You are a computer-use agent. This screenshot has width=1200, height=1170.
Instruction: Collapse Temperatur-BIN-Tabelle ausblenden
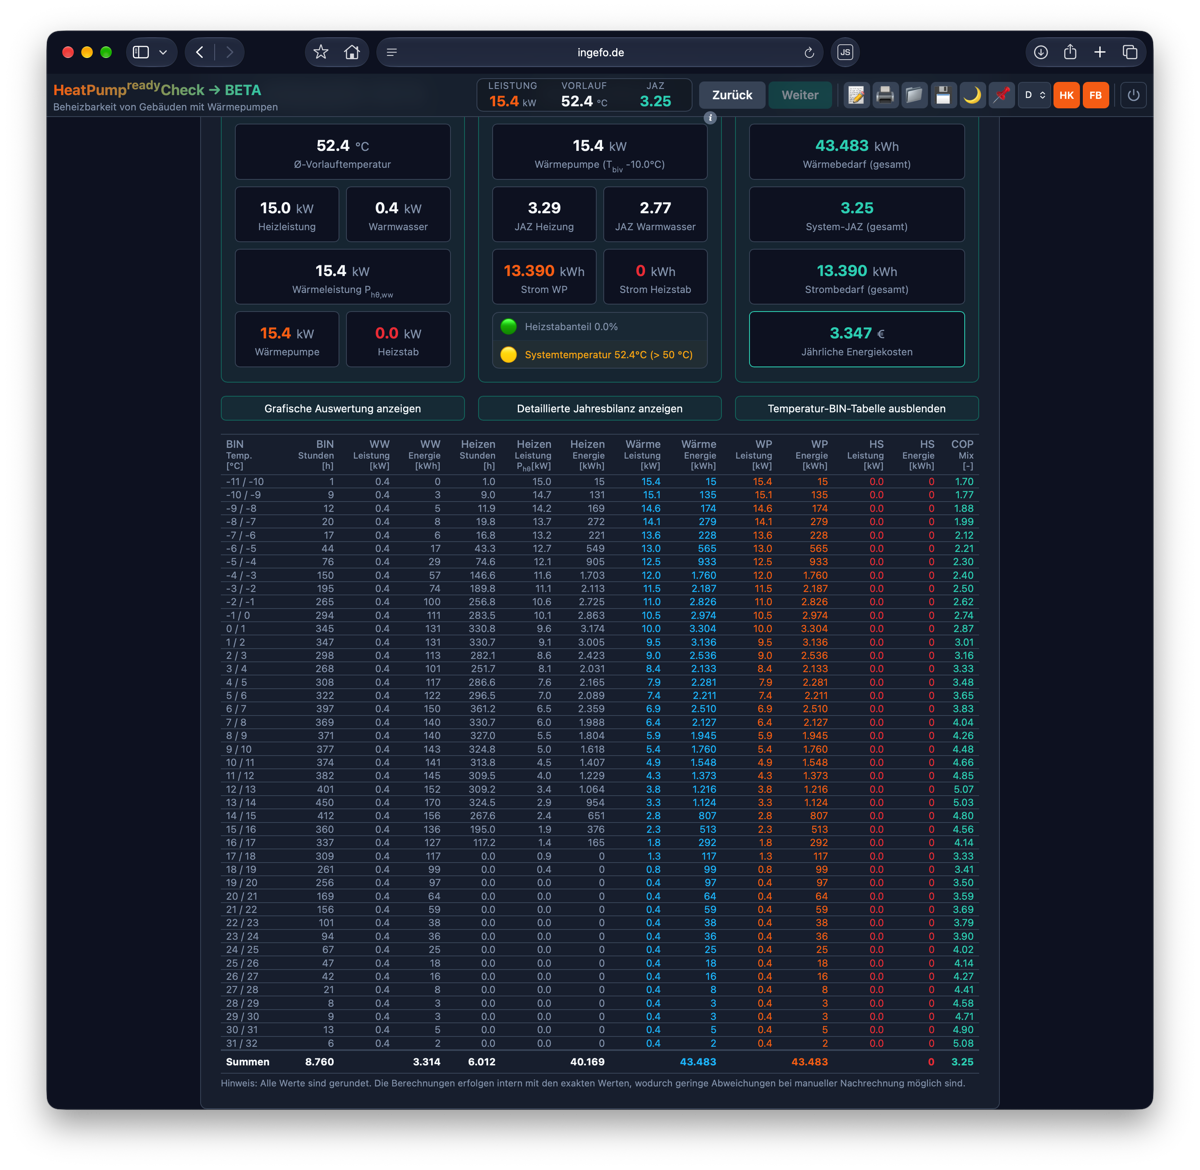point(857,408)
